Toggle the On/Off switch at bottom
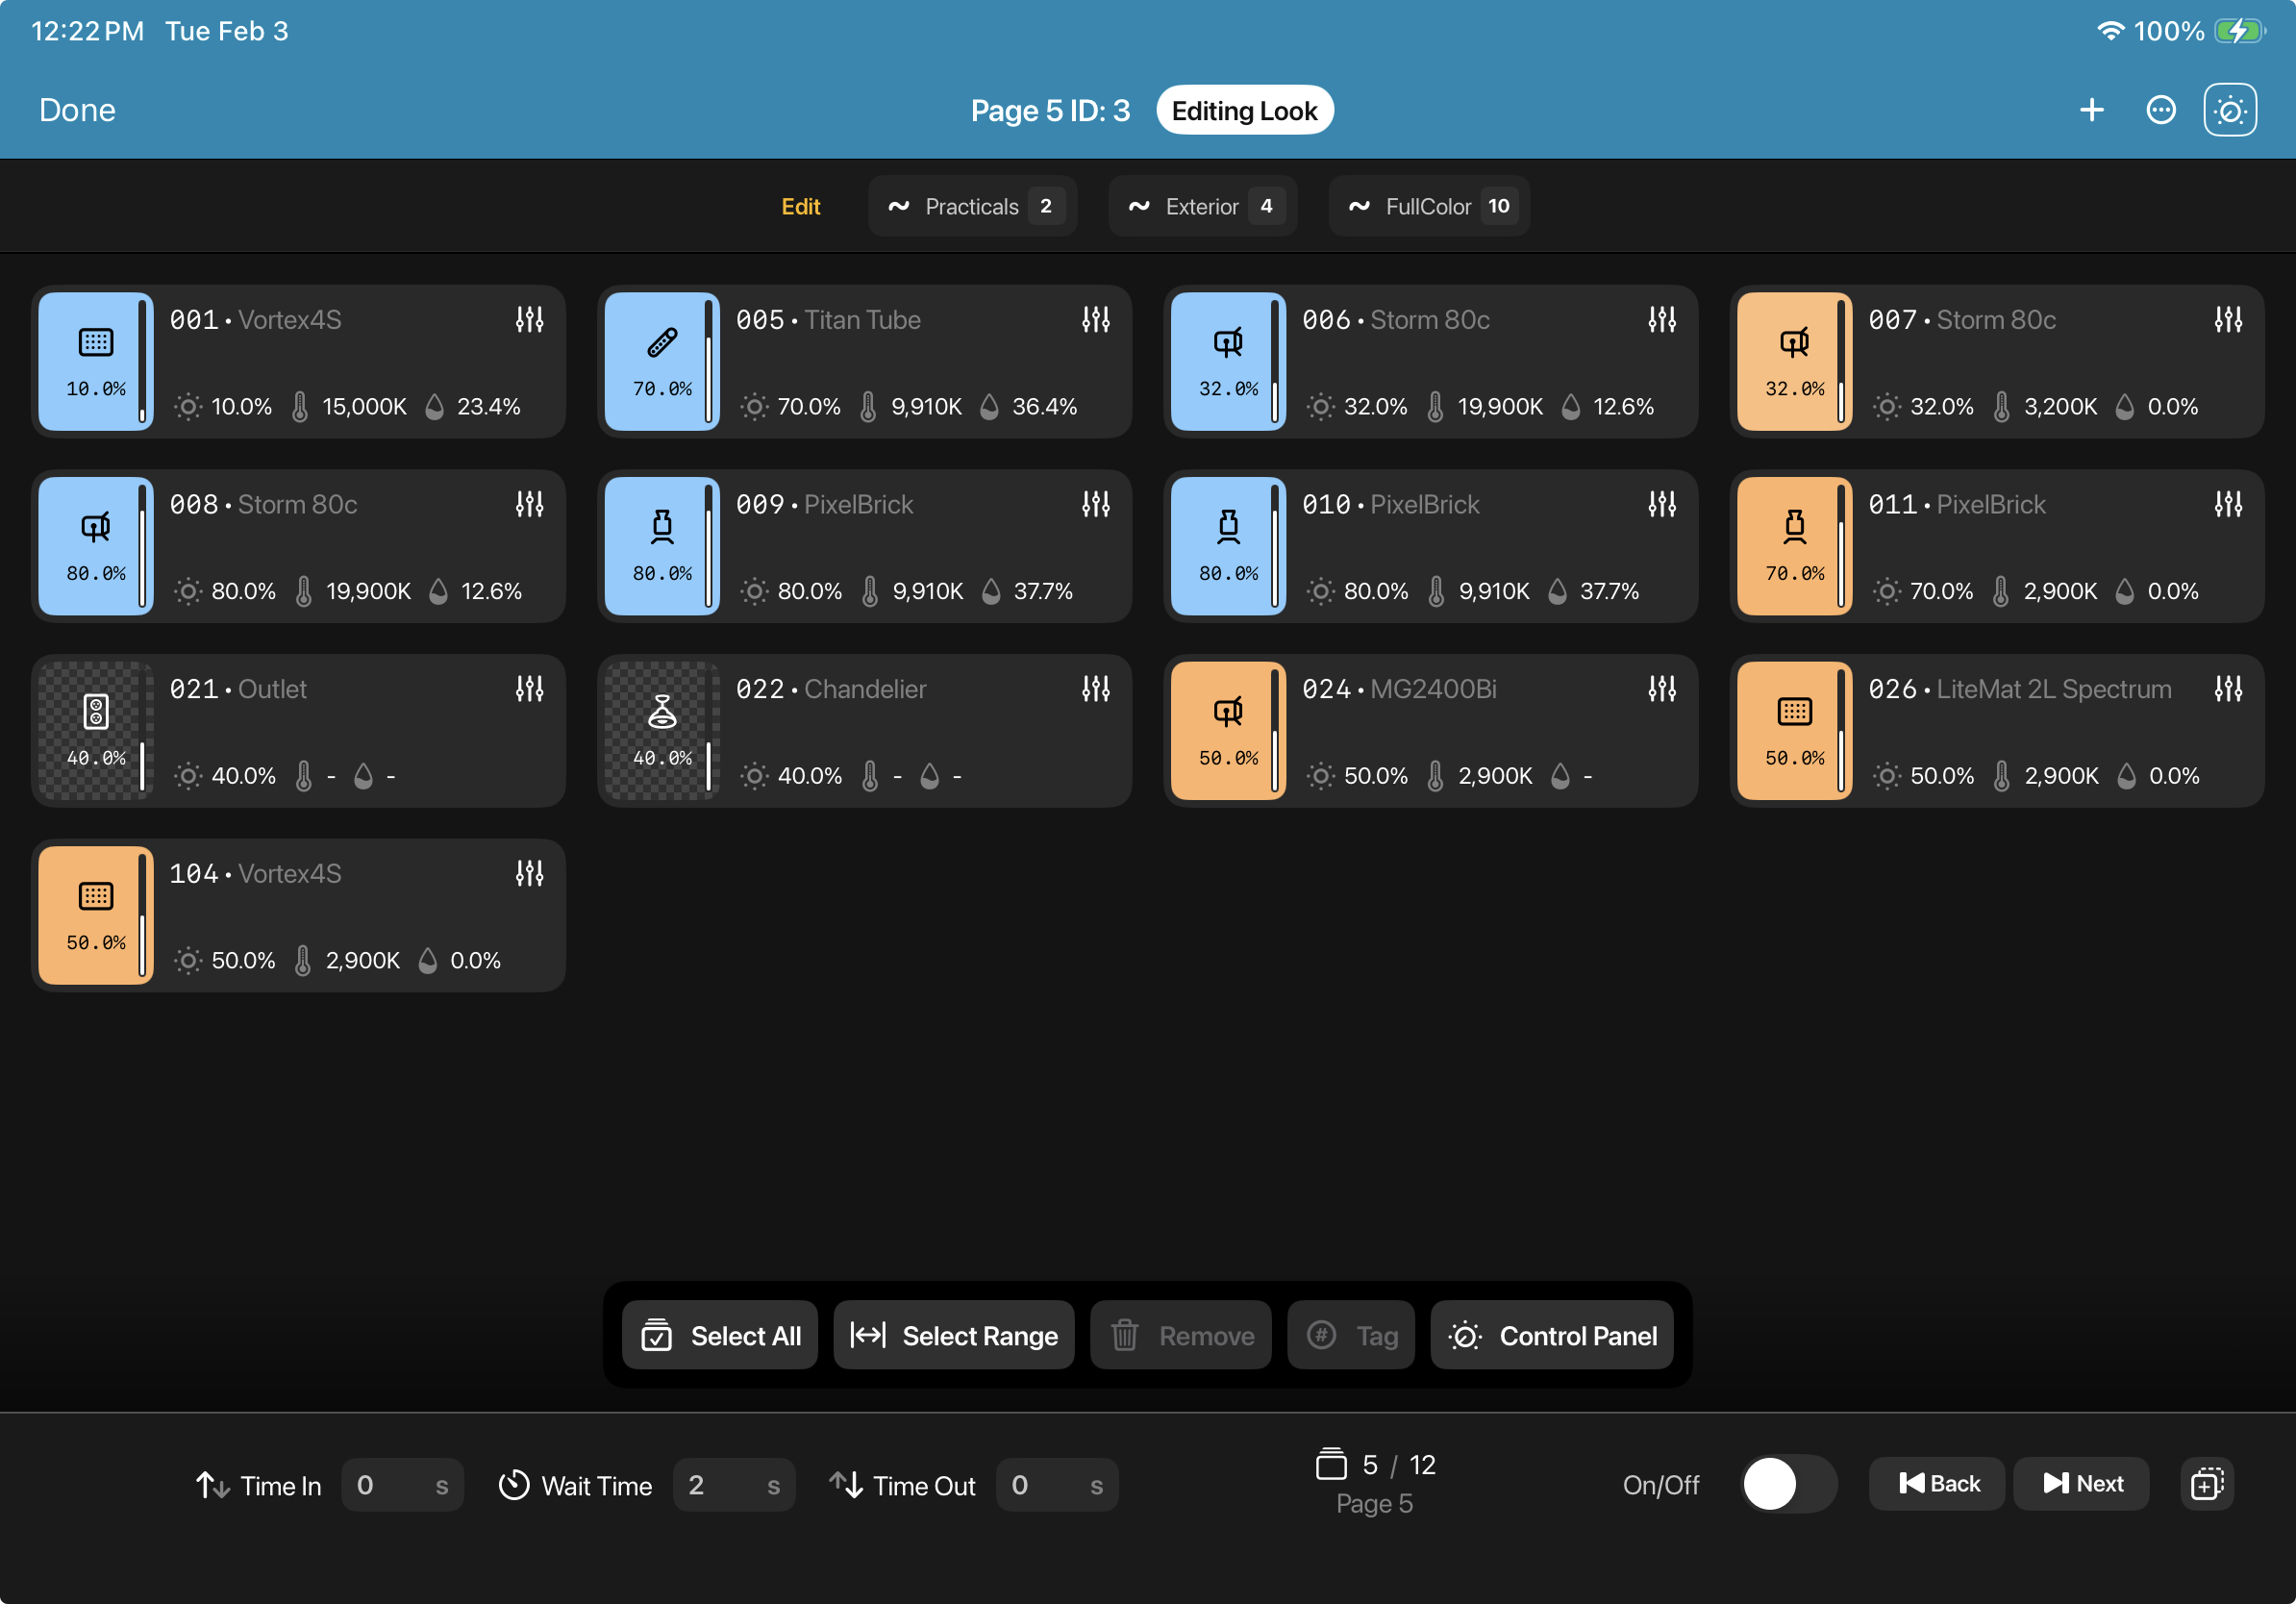 (1786, 1484)
